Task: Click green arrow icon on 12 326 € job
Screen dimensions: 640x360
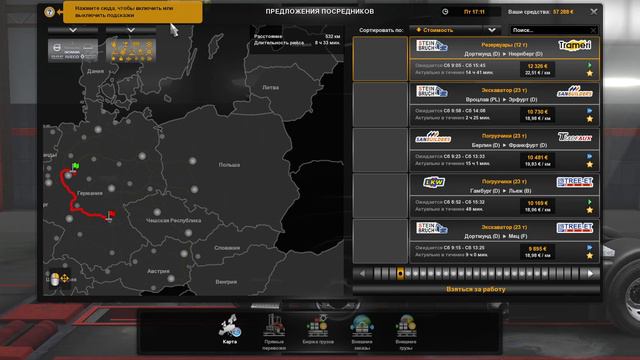Action: click(x=589, y=65)
